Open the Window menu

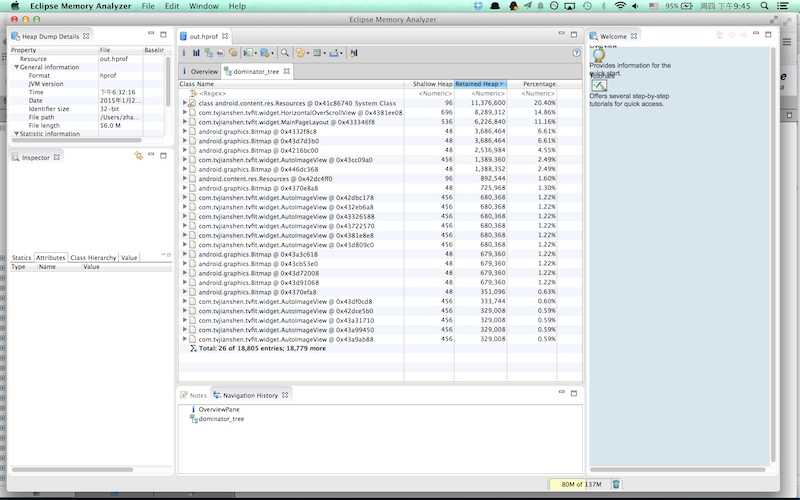pos(204,6)
